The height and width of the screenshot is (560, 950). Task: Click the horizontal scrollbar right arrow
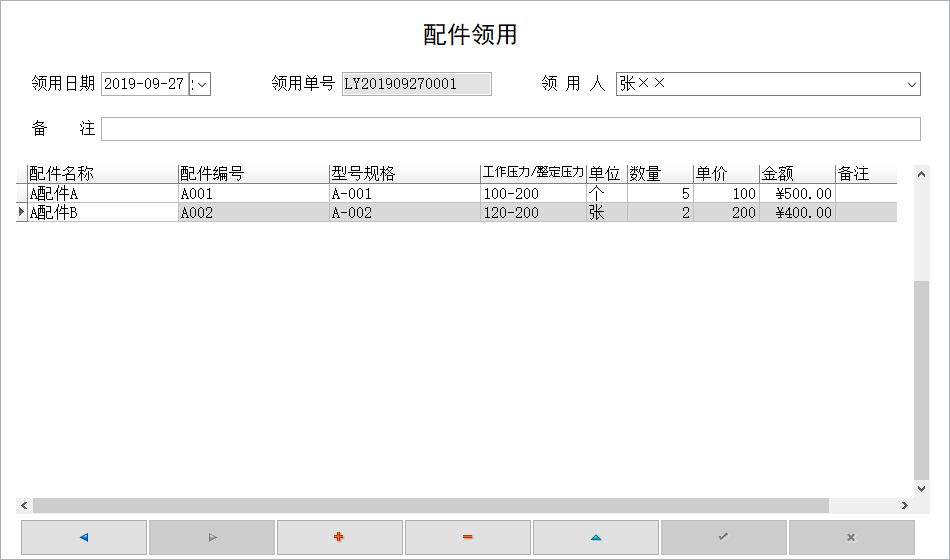(905, 505)
